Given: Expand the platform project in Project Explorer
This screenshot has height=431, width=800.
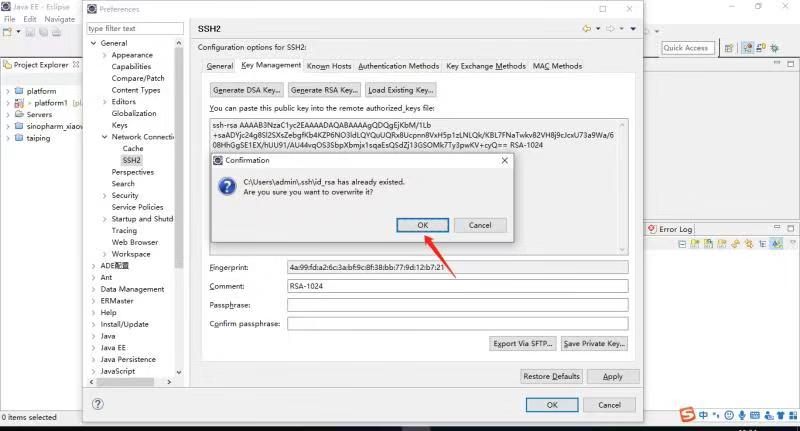Looking at the screenshot, I should [x=8, y=91].
